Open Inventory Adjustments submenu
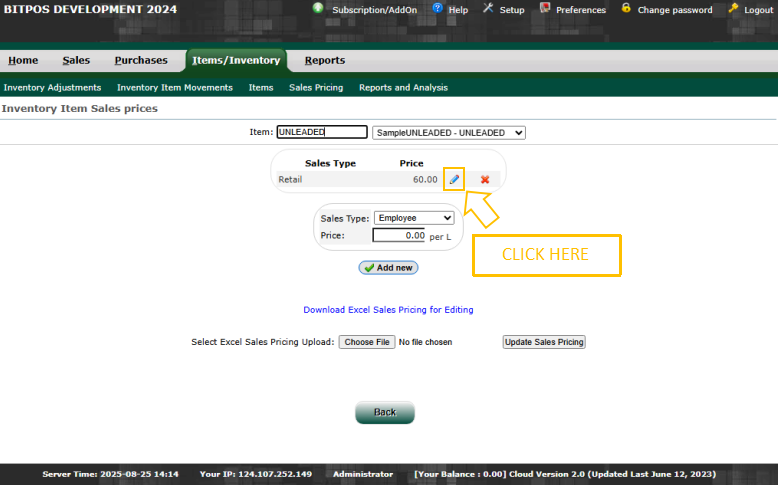Screen dimensions: 778x485 click(52, 88)
